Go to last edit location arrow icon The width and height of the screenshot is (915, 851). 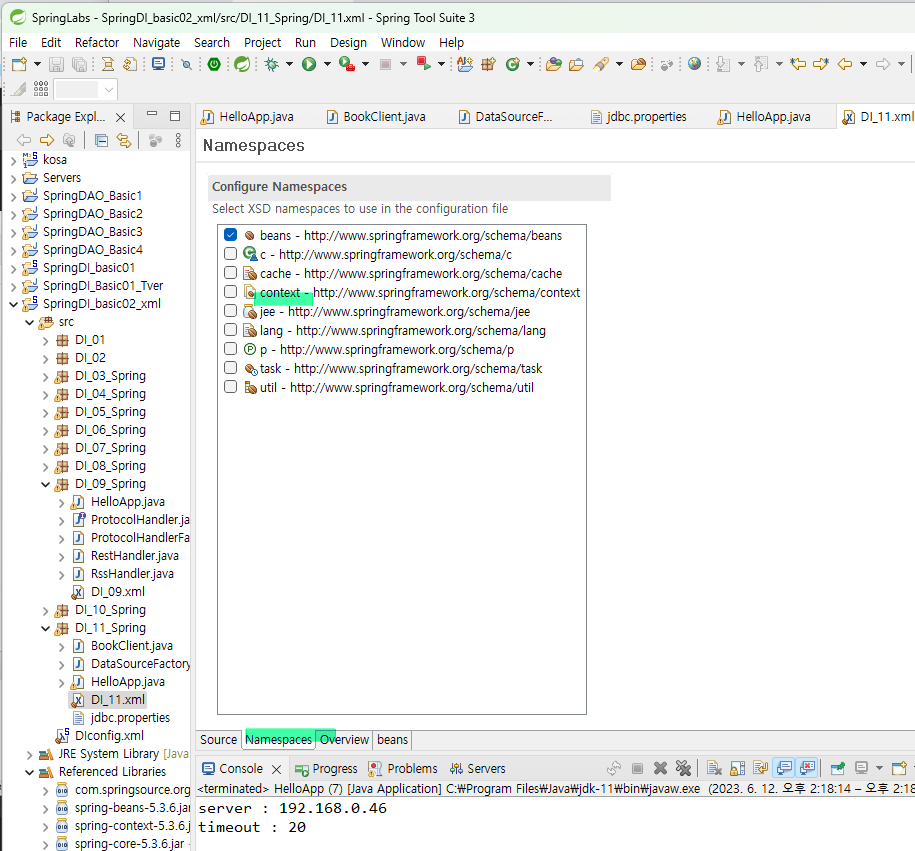click(x=798, y=64)
